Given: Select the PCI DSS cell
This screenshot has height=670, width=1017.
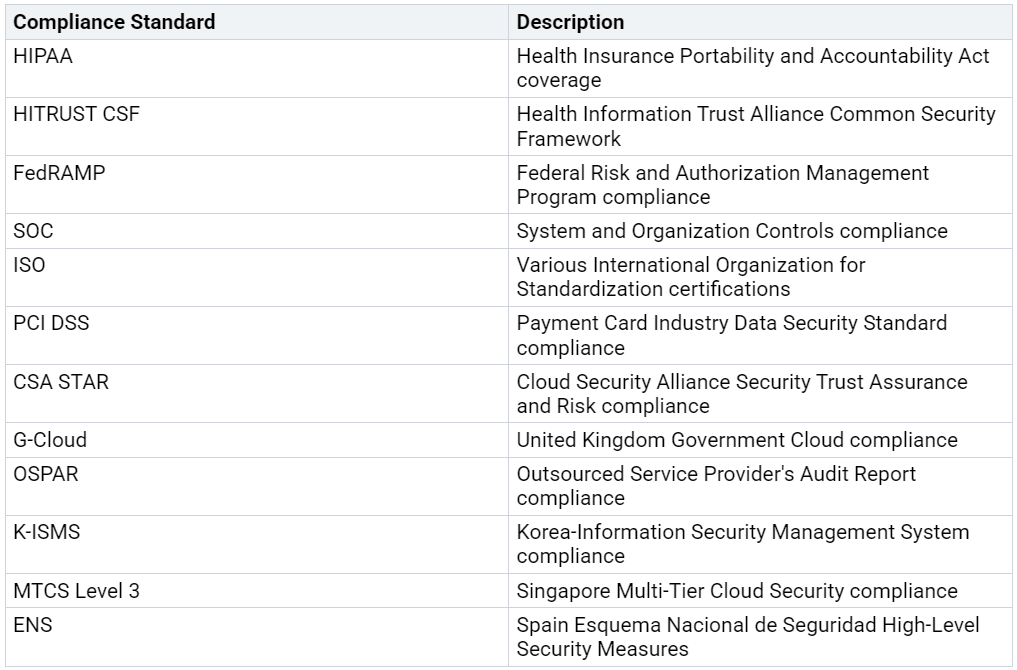Looking at the screenshot, I should tap(257, 335).
